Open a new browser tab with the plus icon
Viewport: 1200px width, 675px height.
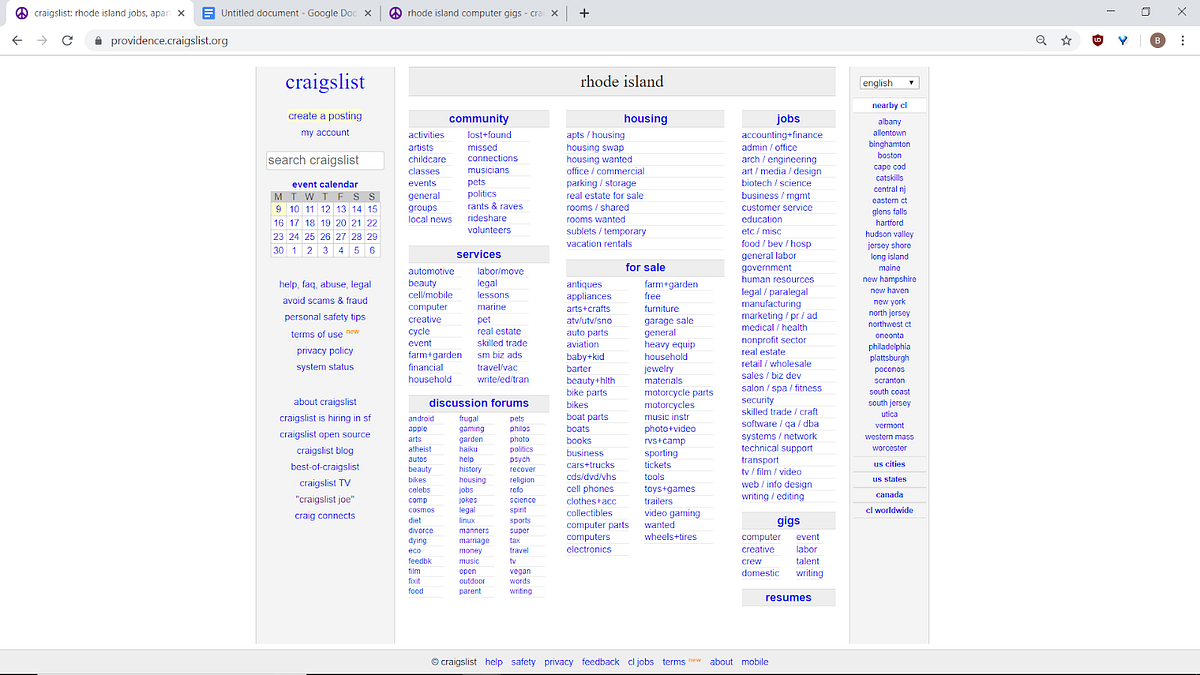585,15
